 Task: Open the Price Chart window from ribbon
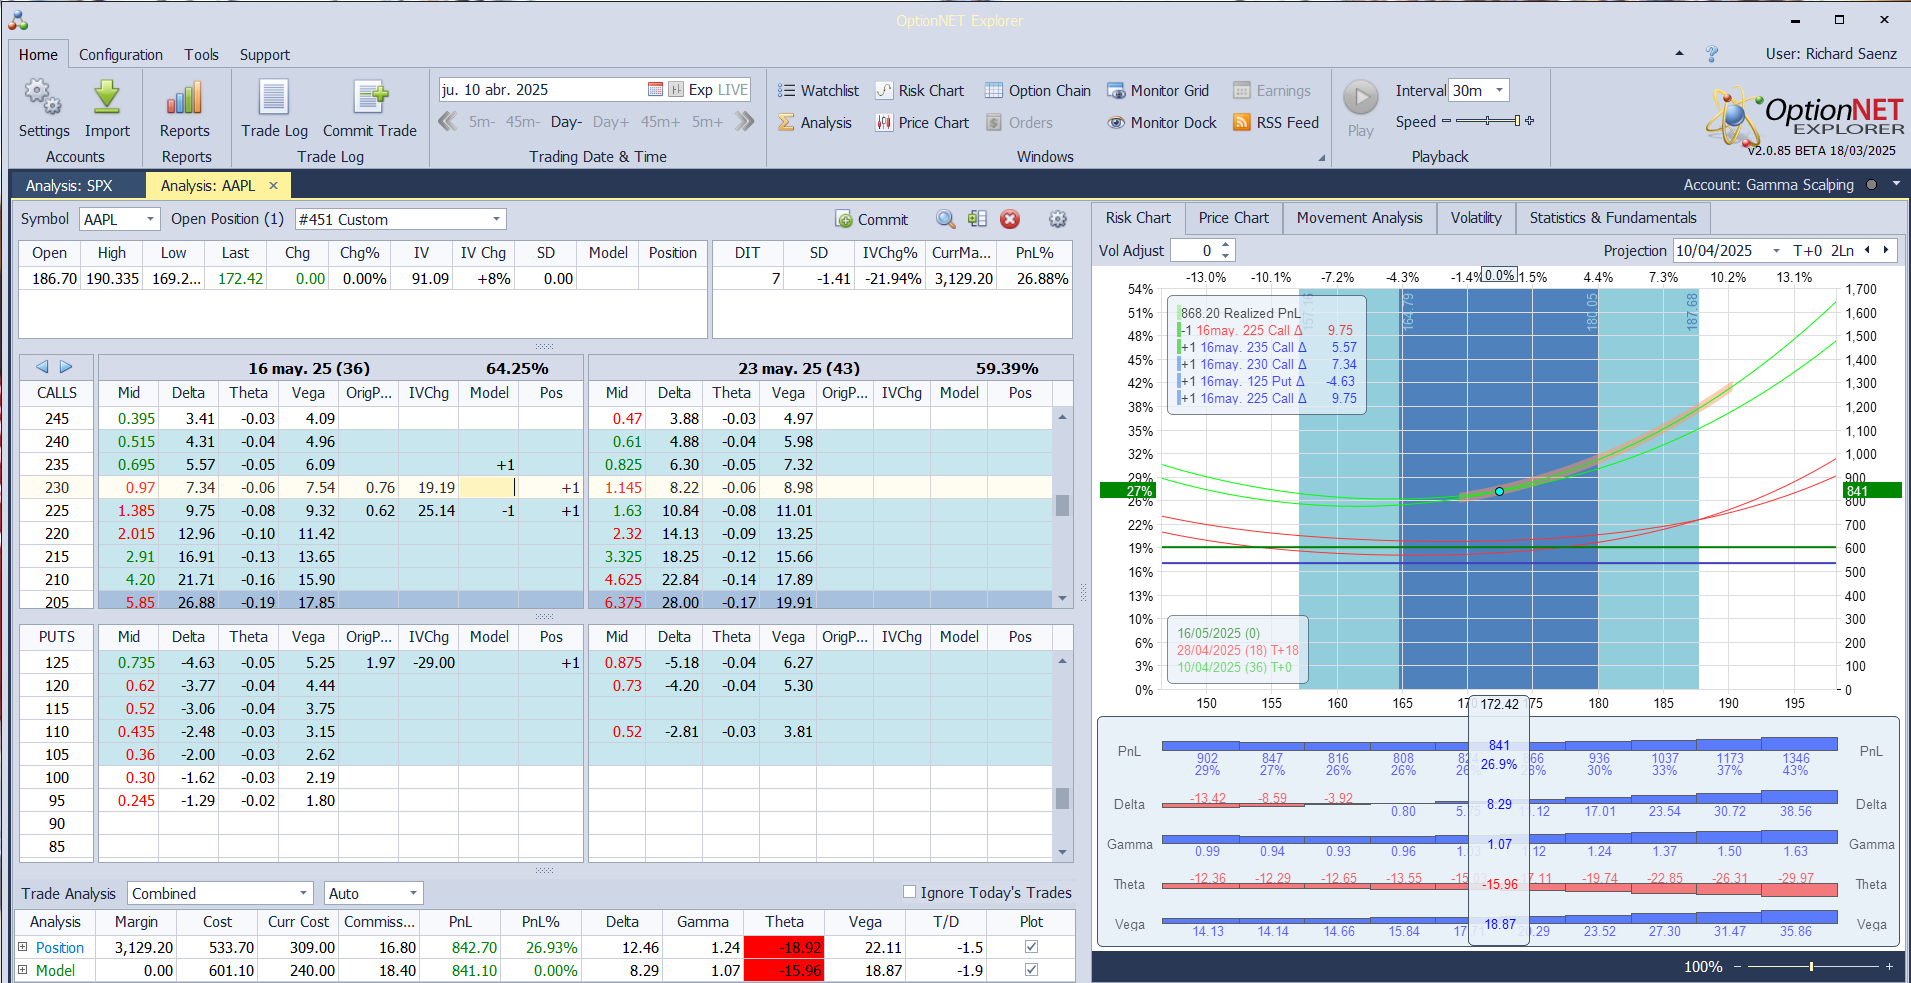click(x=922, y=123)
